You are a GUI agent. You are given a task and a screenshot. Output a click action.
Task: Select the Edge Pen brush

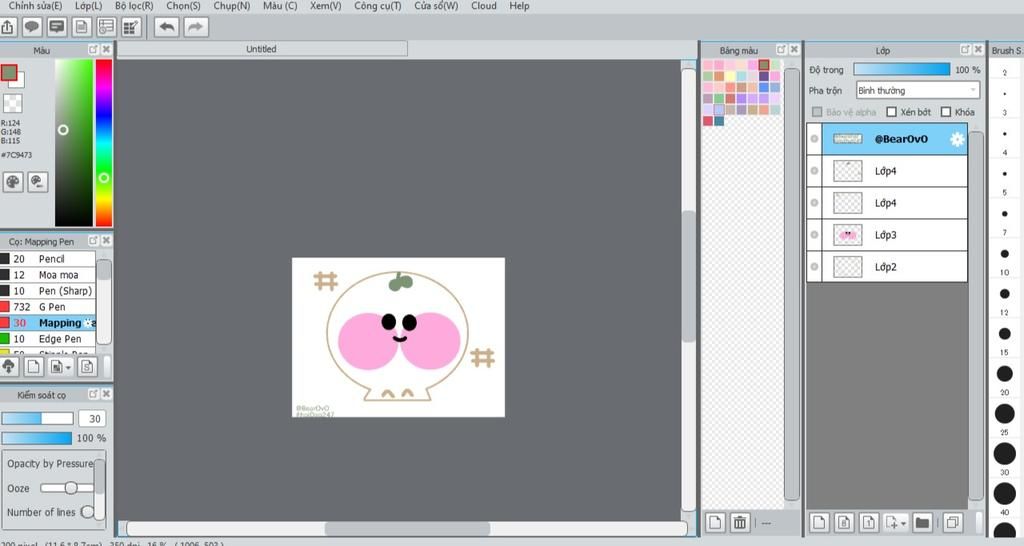pyautogui.click(x=48, y=339)
